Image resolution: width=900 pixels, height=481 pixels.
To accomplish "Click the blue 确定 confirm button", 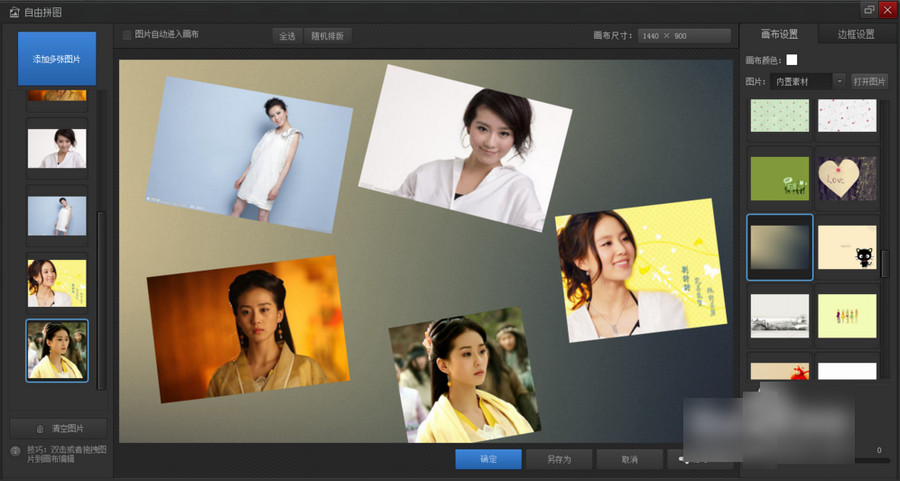I will (x=488, y=459).
